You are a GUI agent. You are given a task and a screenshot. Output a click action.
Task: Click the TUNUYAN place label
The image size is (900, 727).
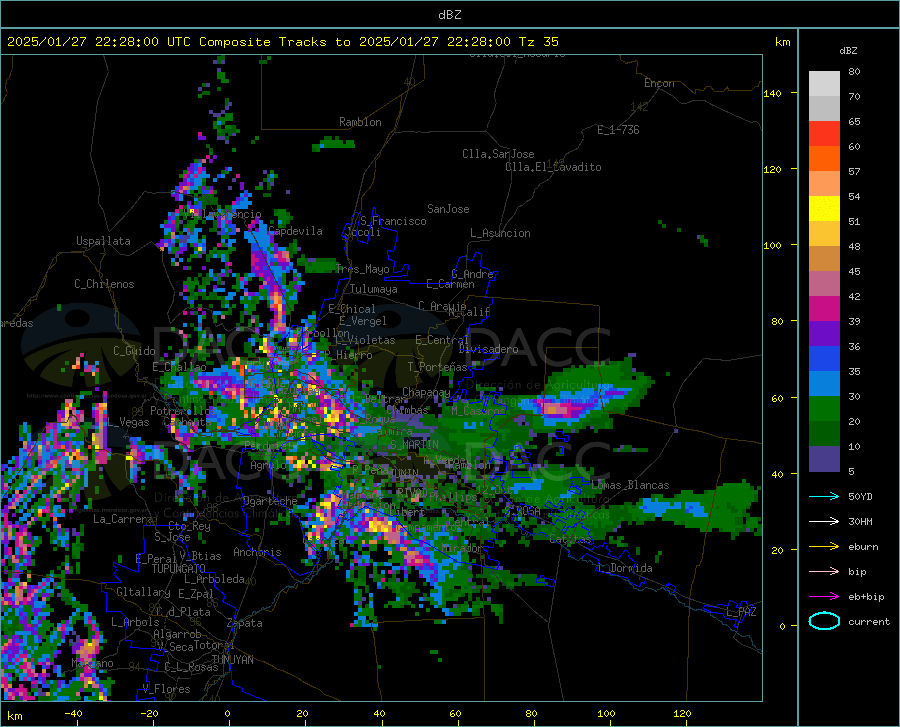[x=232, y=659]
